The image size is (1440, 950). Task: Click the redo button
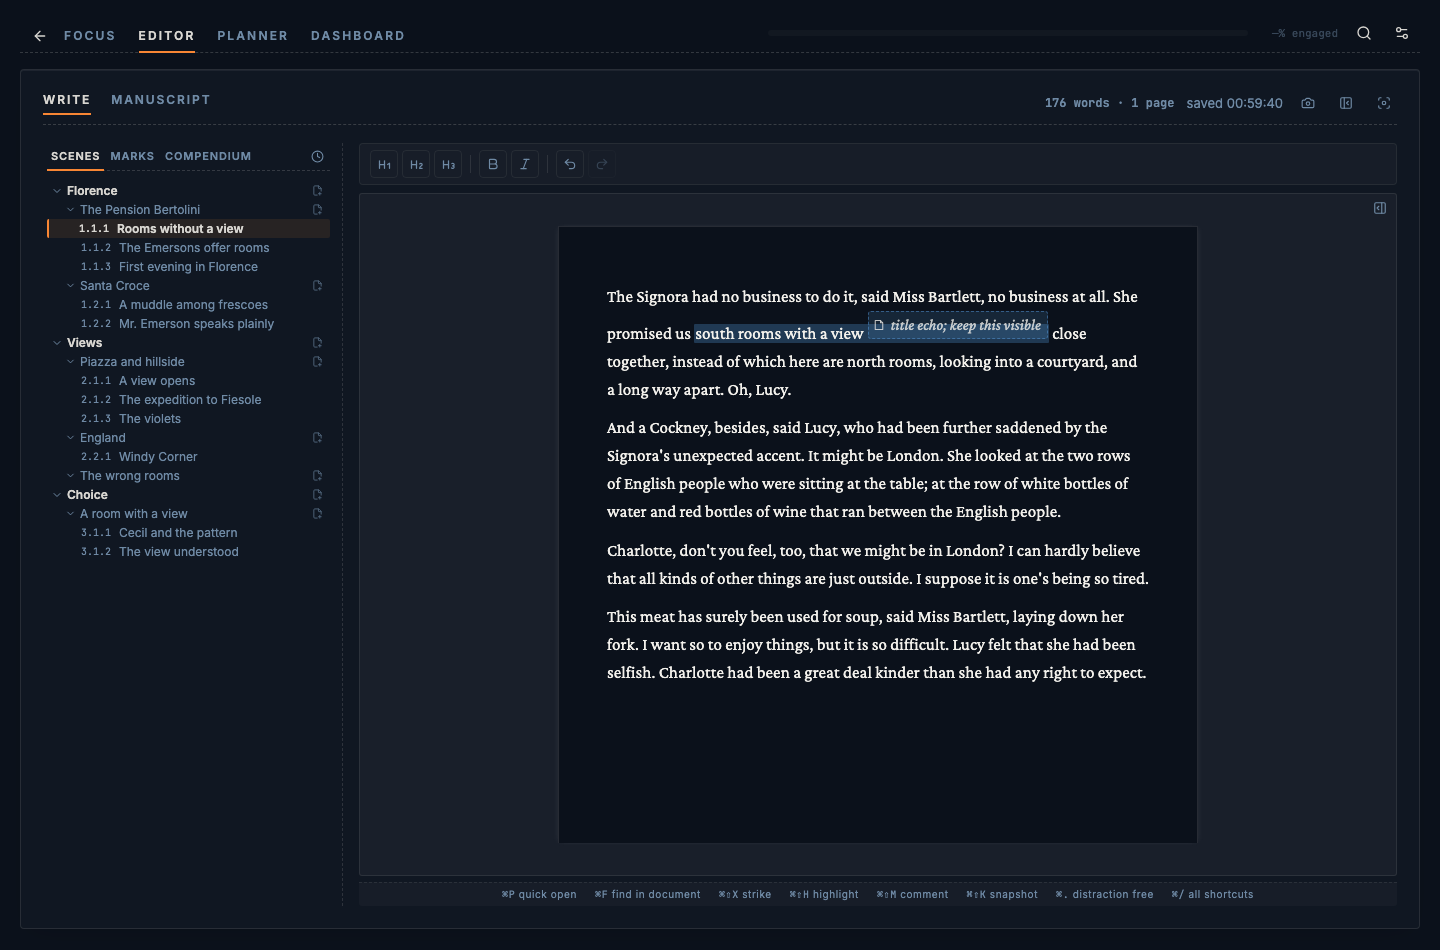click(x=602, y=164)
